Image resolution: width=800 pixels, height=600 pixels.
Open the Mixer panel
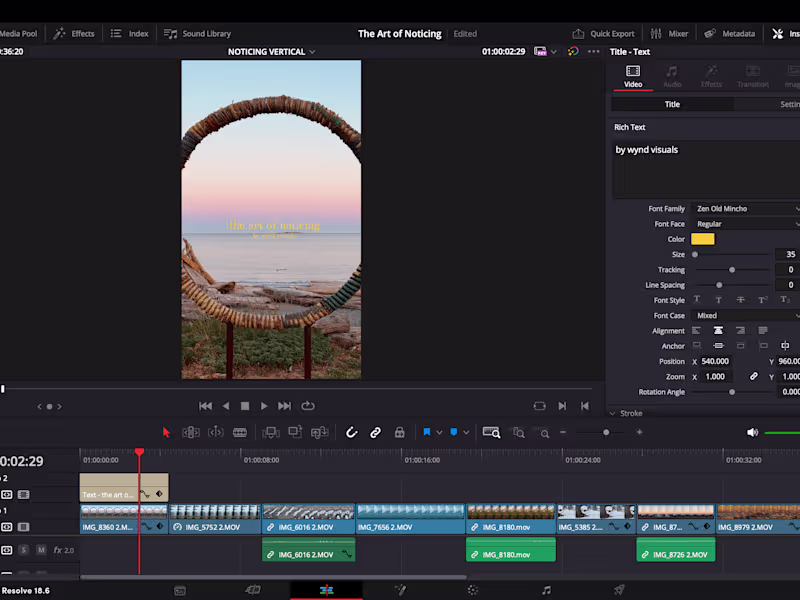coord(669,34)
